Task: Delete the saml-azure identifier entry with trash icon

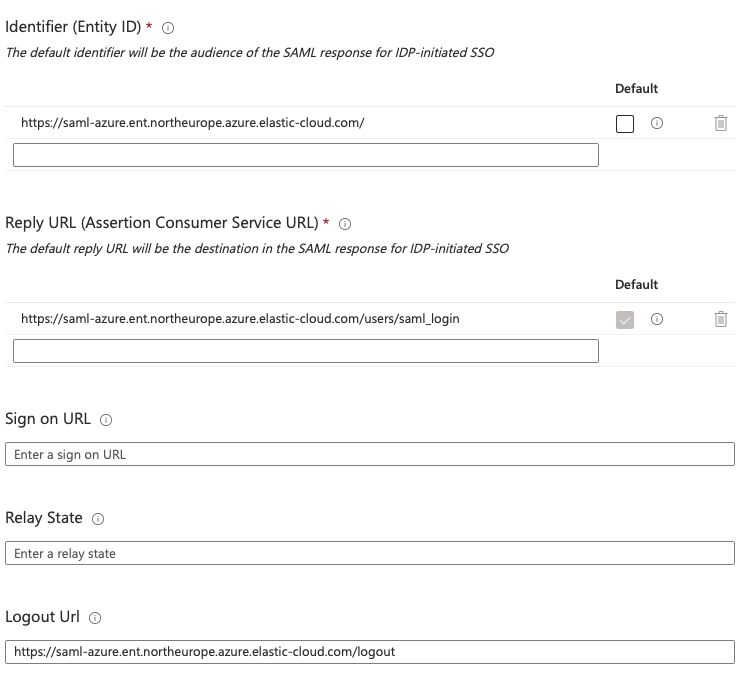Action: click(720, 123)
